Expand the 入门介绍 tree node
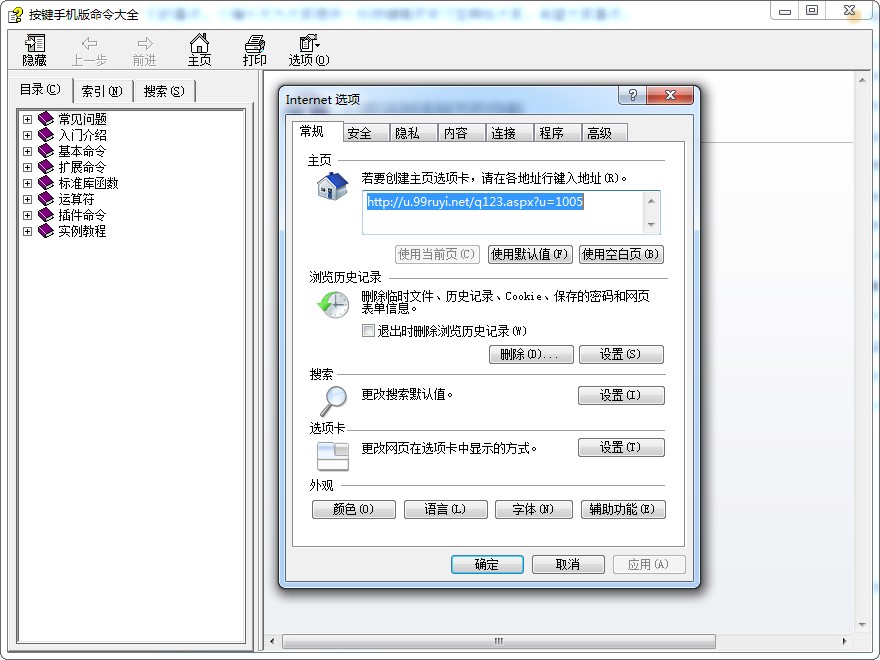 click(27, 135)
